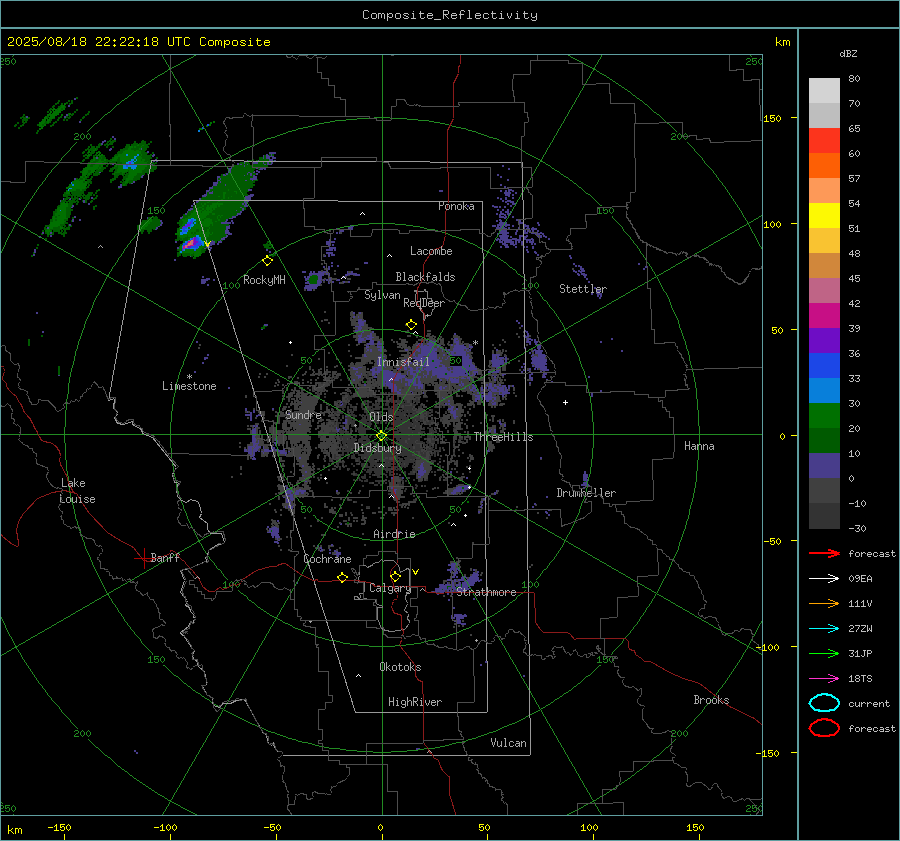Select the Olds label

381,417
